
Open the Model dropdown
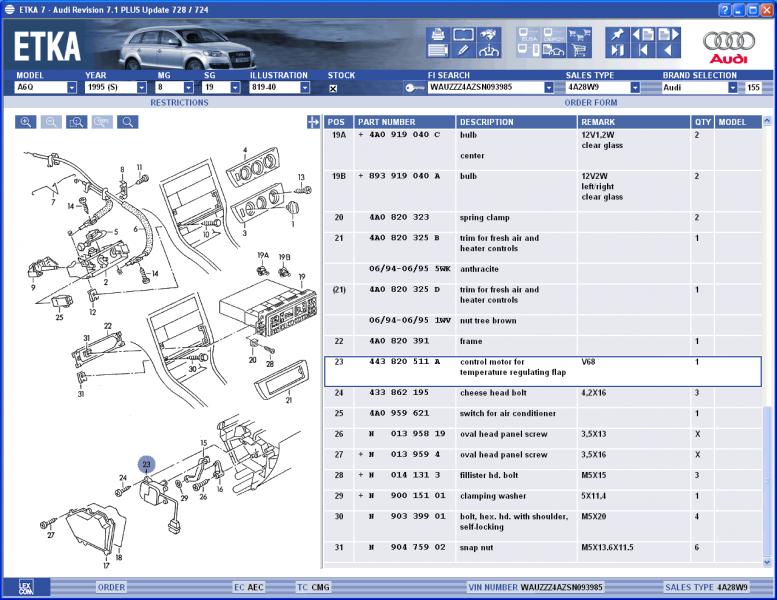[72, 88]
